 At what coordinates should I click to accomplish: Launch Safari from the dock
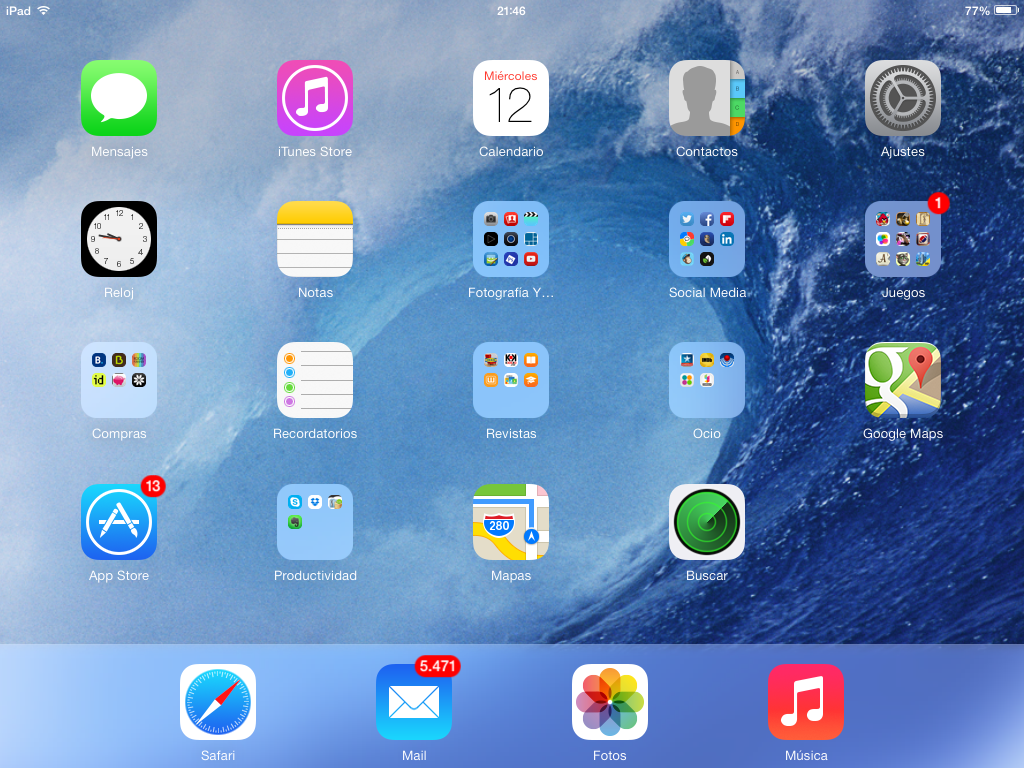tap(217, 702)
